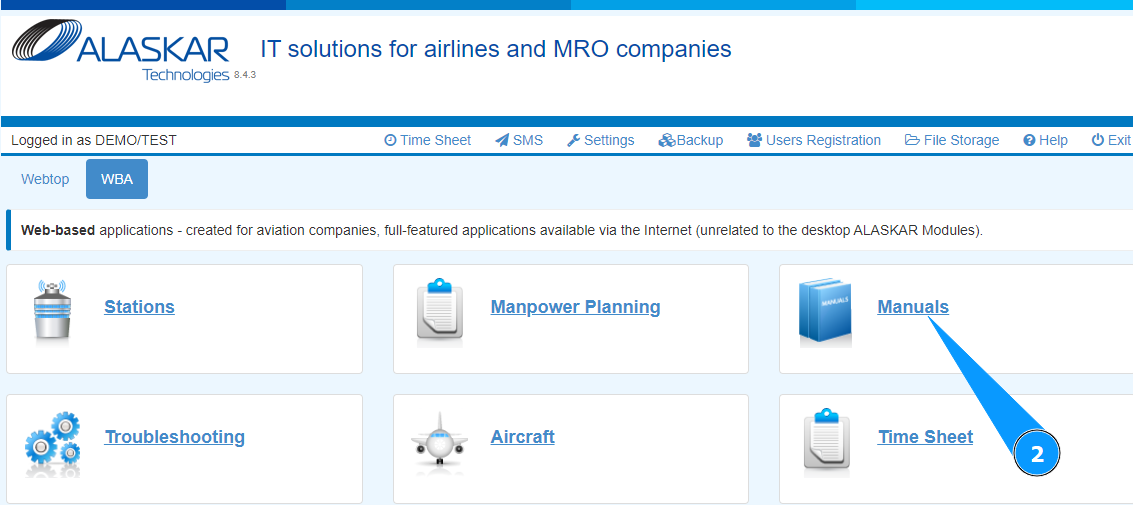This screenshot has height=505, width=1133.
Task: Open the Manpower Planning link
Action: coord(575,307)
